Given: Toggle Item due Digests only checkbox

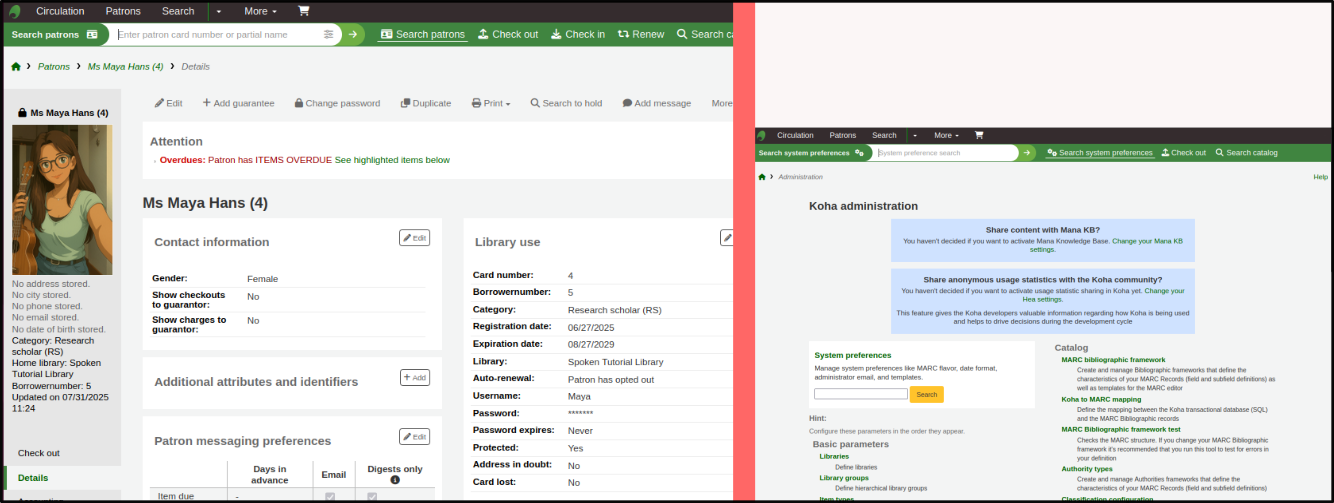Looking at the screenshot, I should point(372,496).
